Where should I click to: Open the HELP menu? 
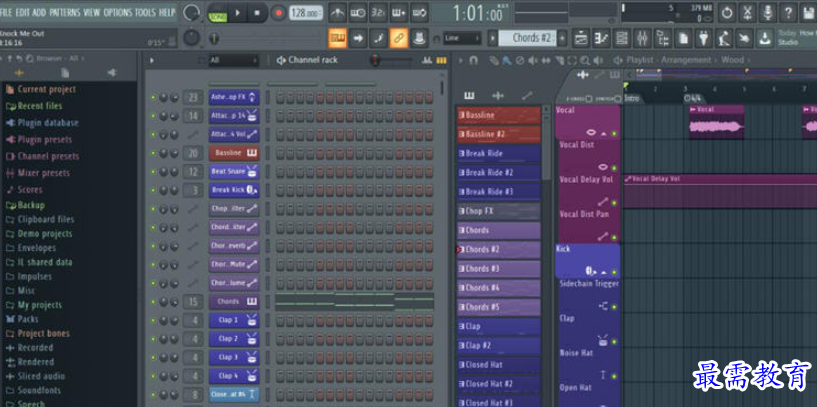pyautogui.click(x=167, y=13)
